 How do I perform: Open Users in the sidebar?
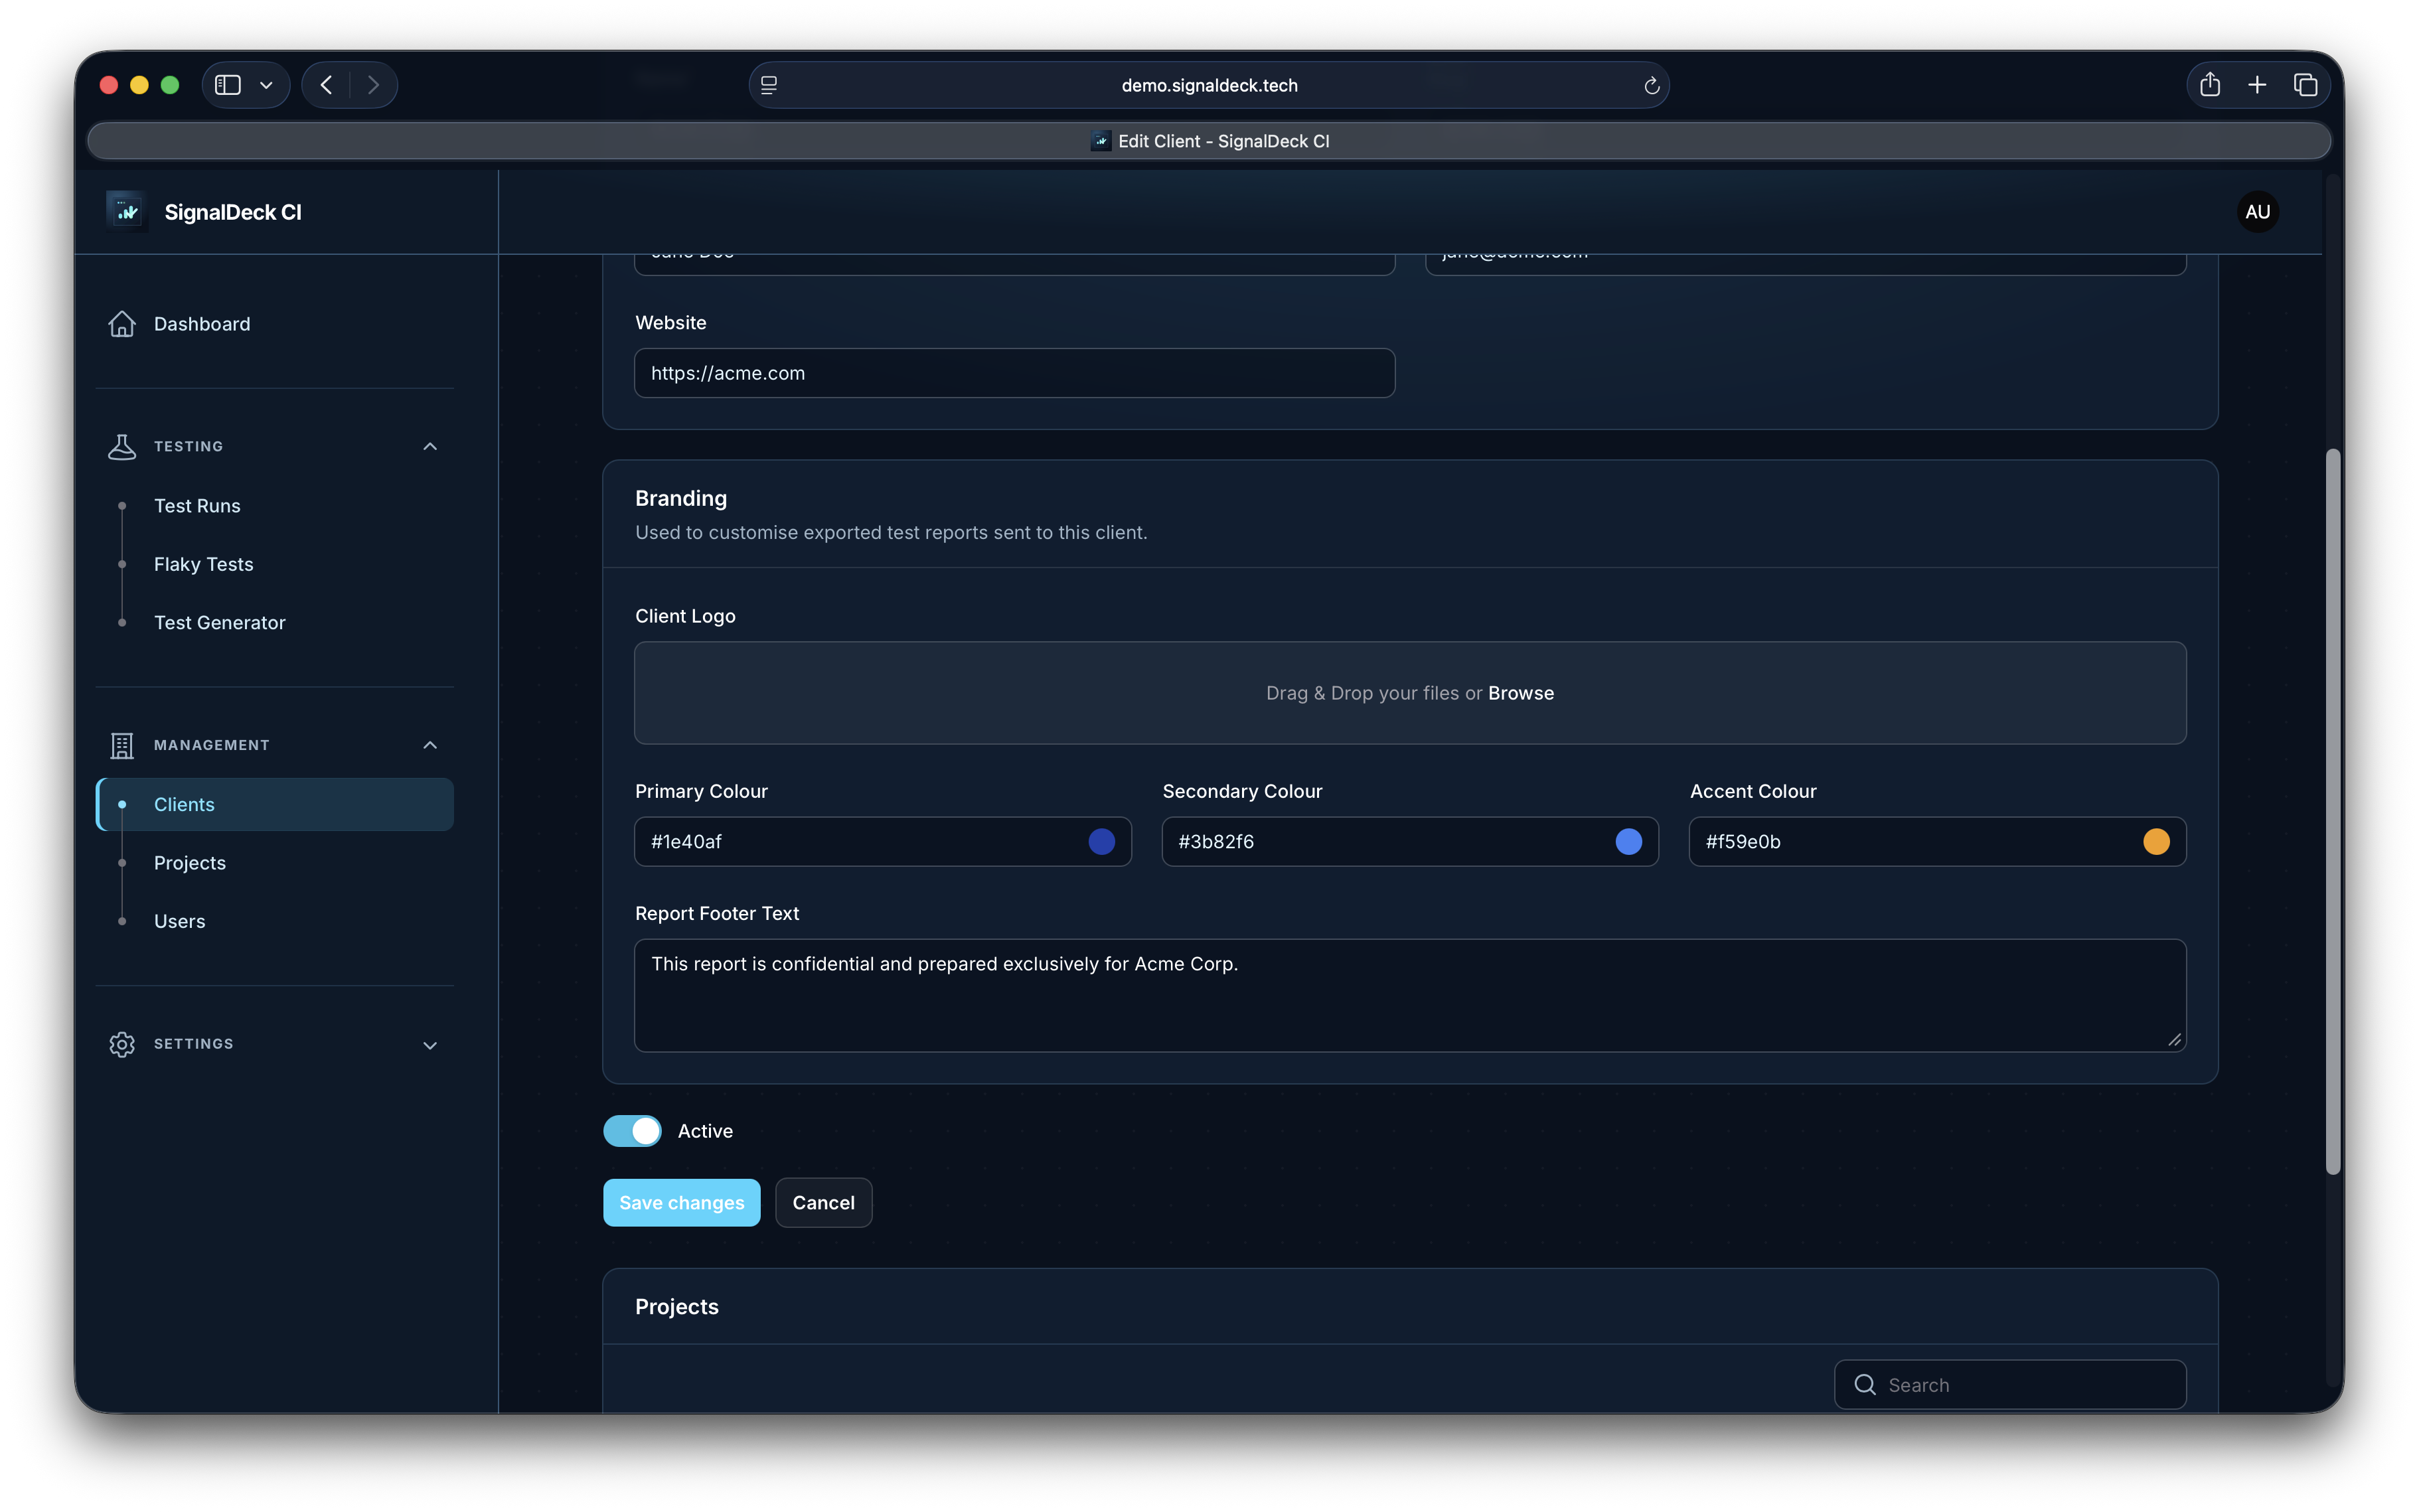click(180, 921)
